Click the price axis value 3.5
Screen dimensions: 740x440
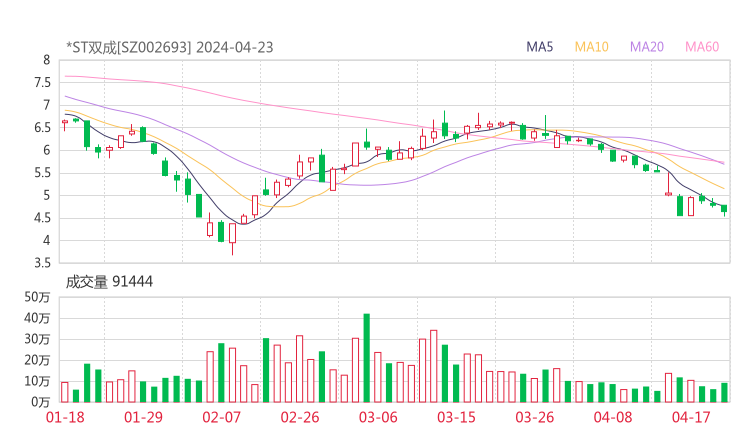[x=42, y=263]
